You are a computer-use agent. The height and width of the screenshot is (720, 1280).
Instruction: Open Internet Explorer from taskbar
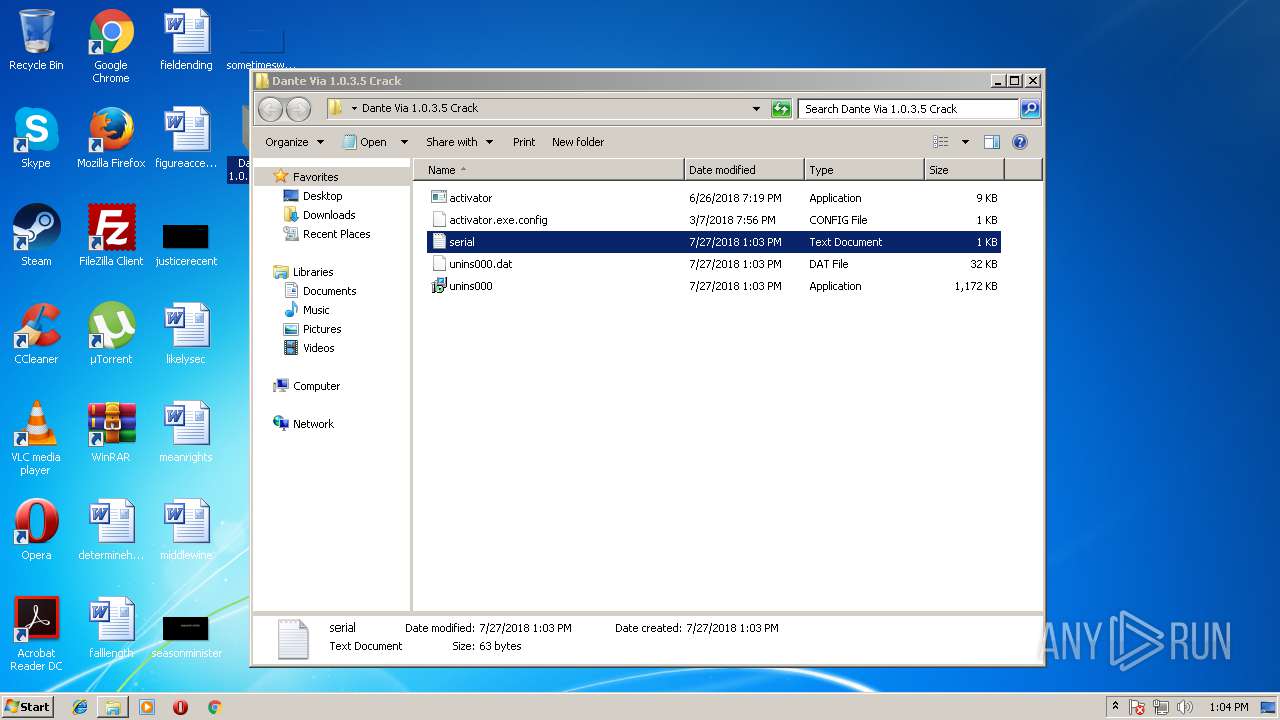click(80, 707)
